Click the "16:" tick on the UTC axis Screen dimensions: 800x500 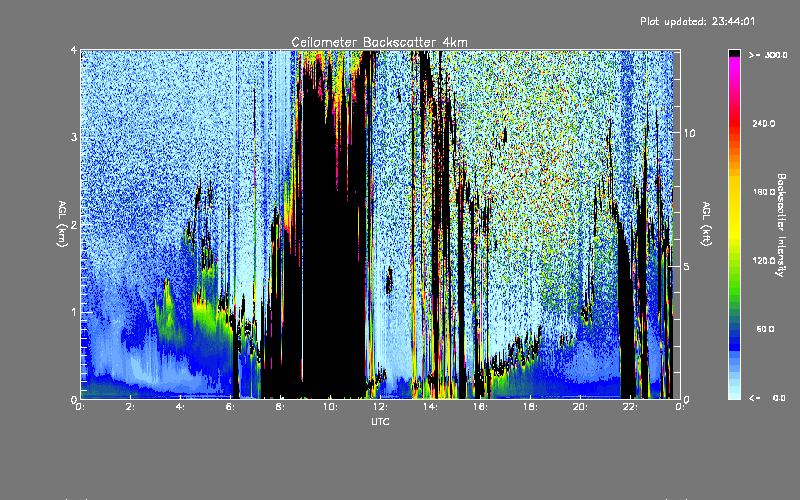click(x=480, y=407)
